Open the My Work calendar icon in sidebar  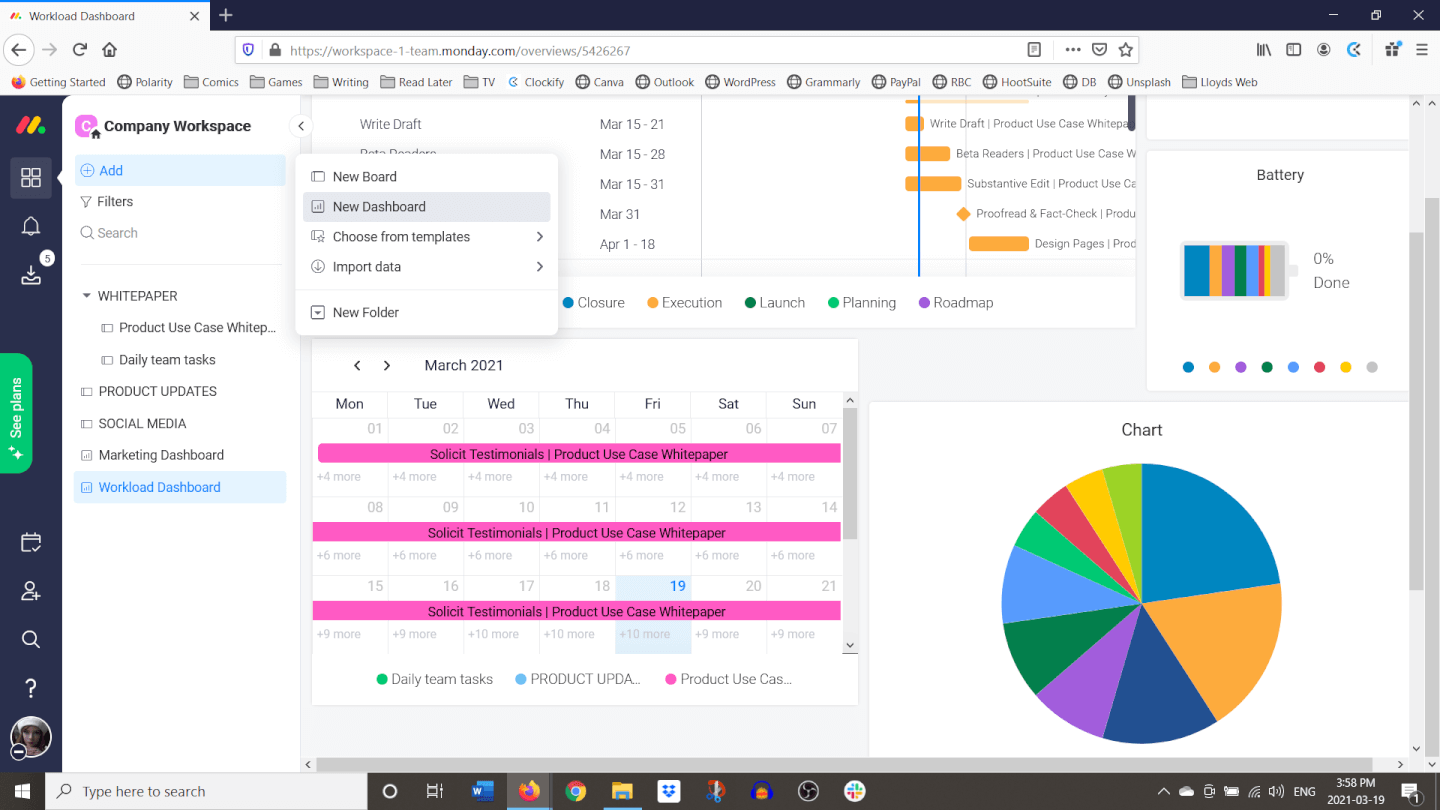click(31, 541)
